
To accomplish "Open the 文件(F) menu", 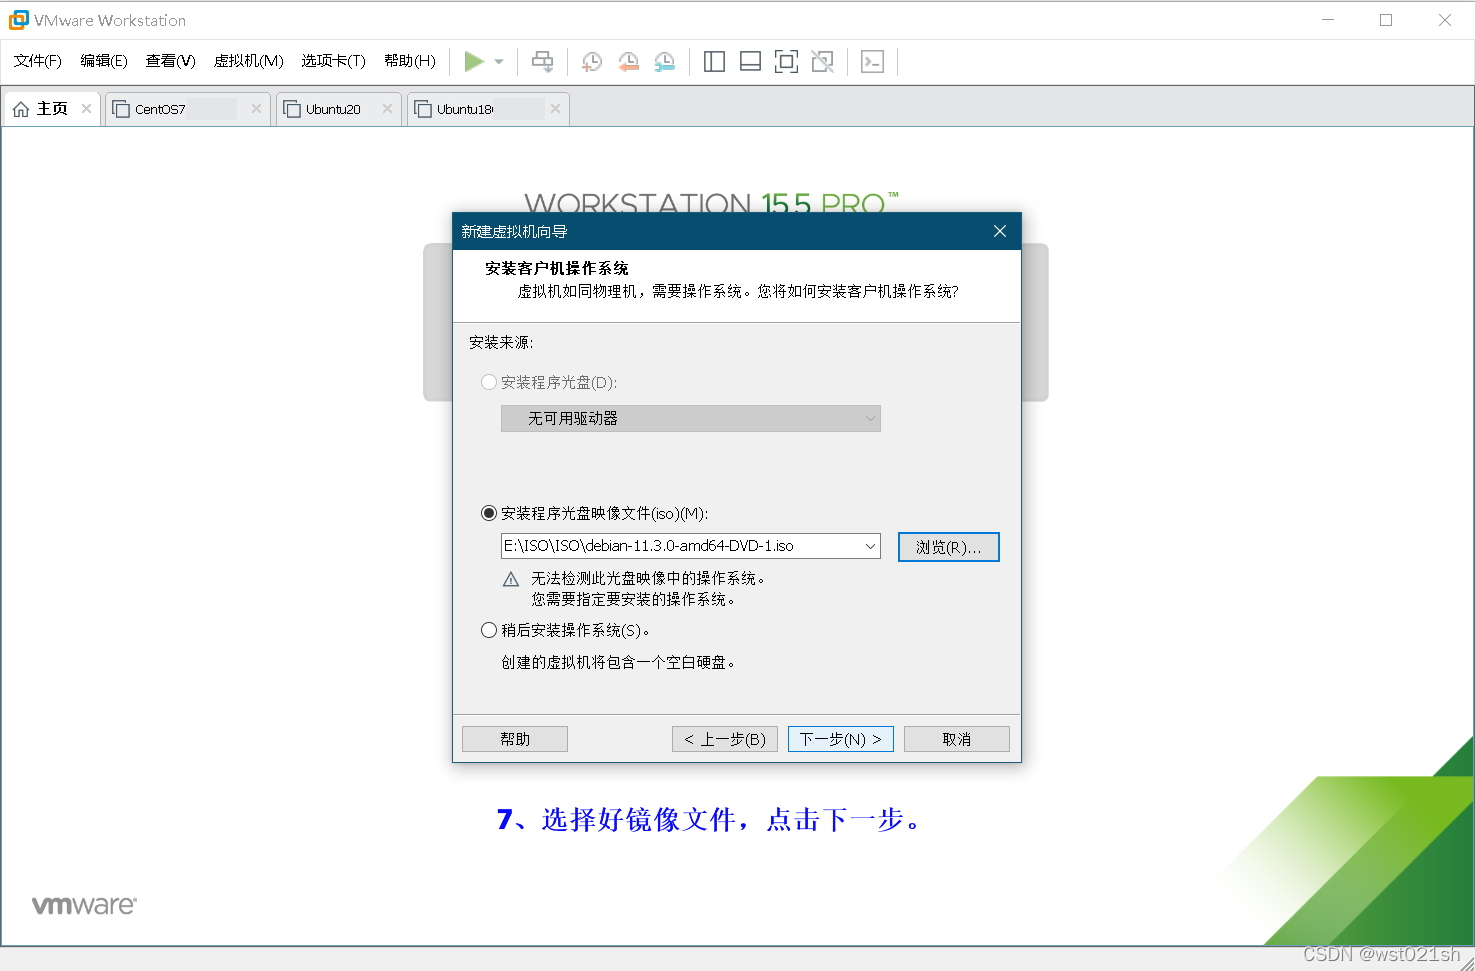I will coord(38,61).
